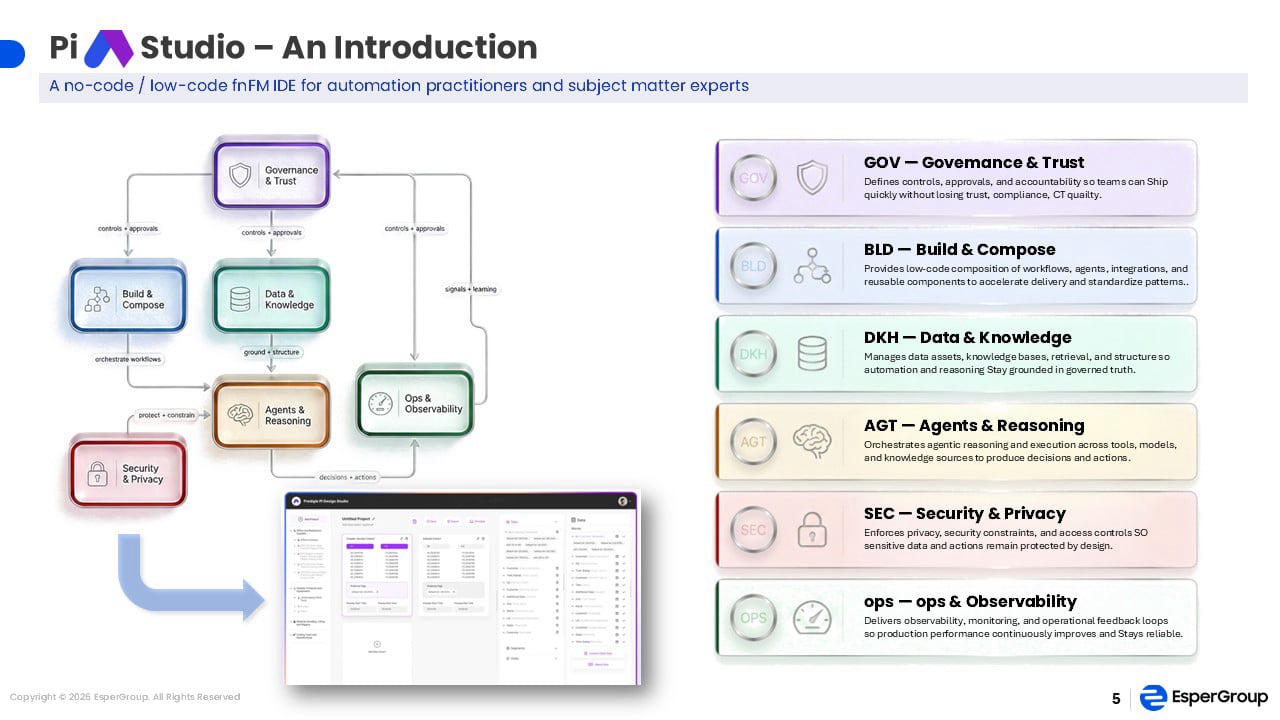Viewport: 1280px width, 720px height.
Task: Select the workflow nodes icon beside BLD badge
Action: [811, 266]
